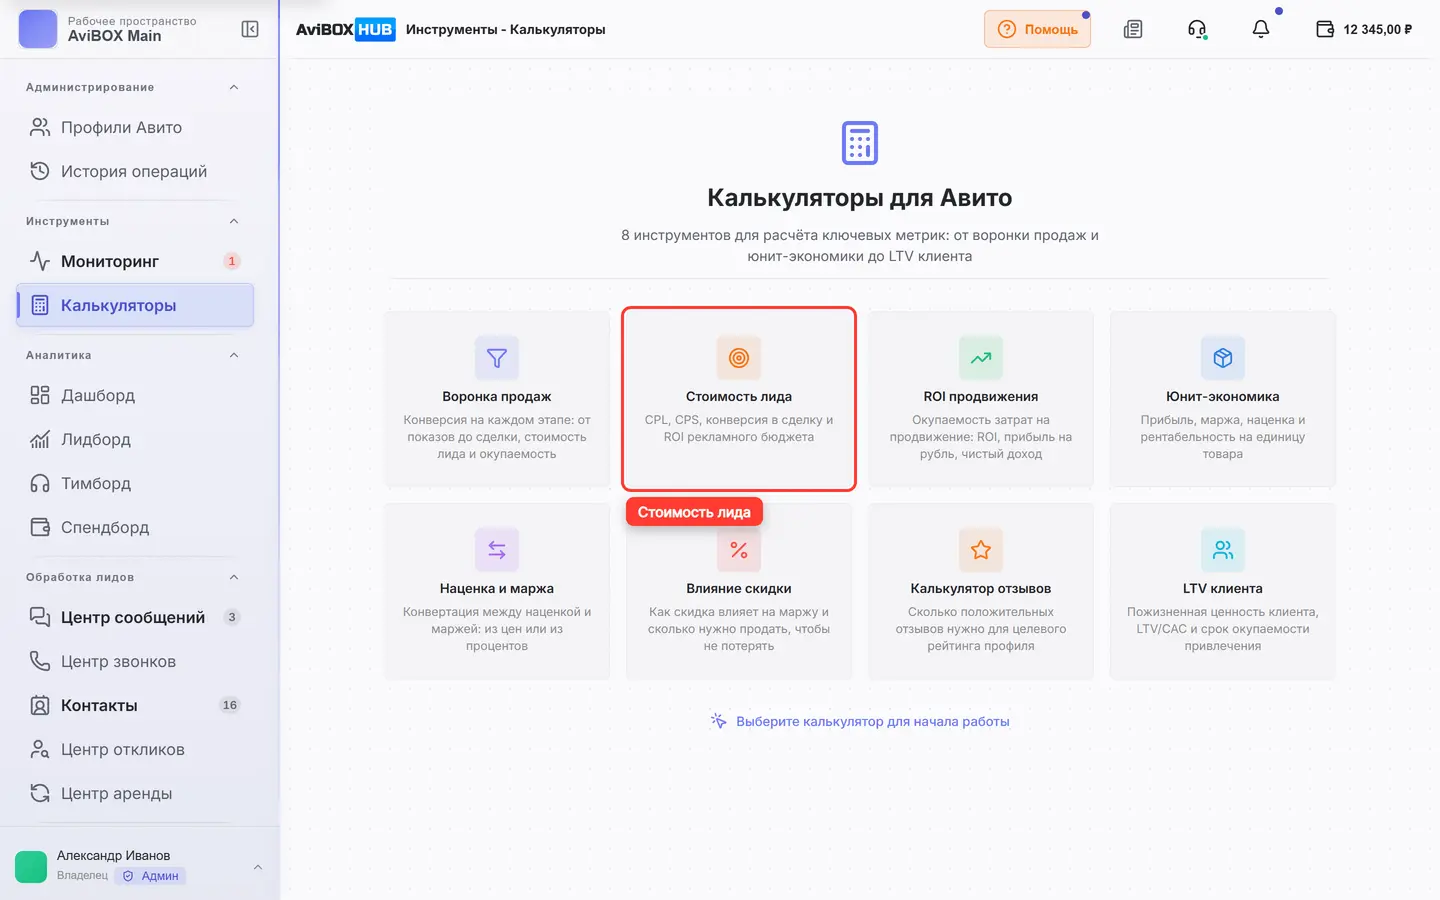This screenshot has height=900, width=1440.
Task: Open the Спендборд page
Action: click(x=135, y=527)
